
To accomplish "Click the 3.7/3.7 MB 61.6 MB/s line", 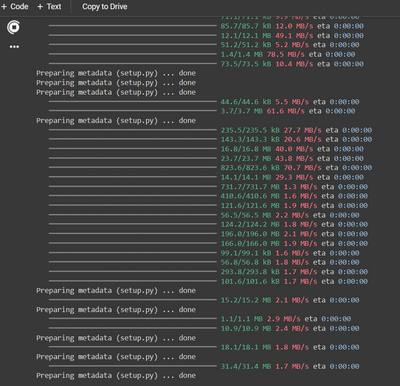I will 288,111.
